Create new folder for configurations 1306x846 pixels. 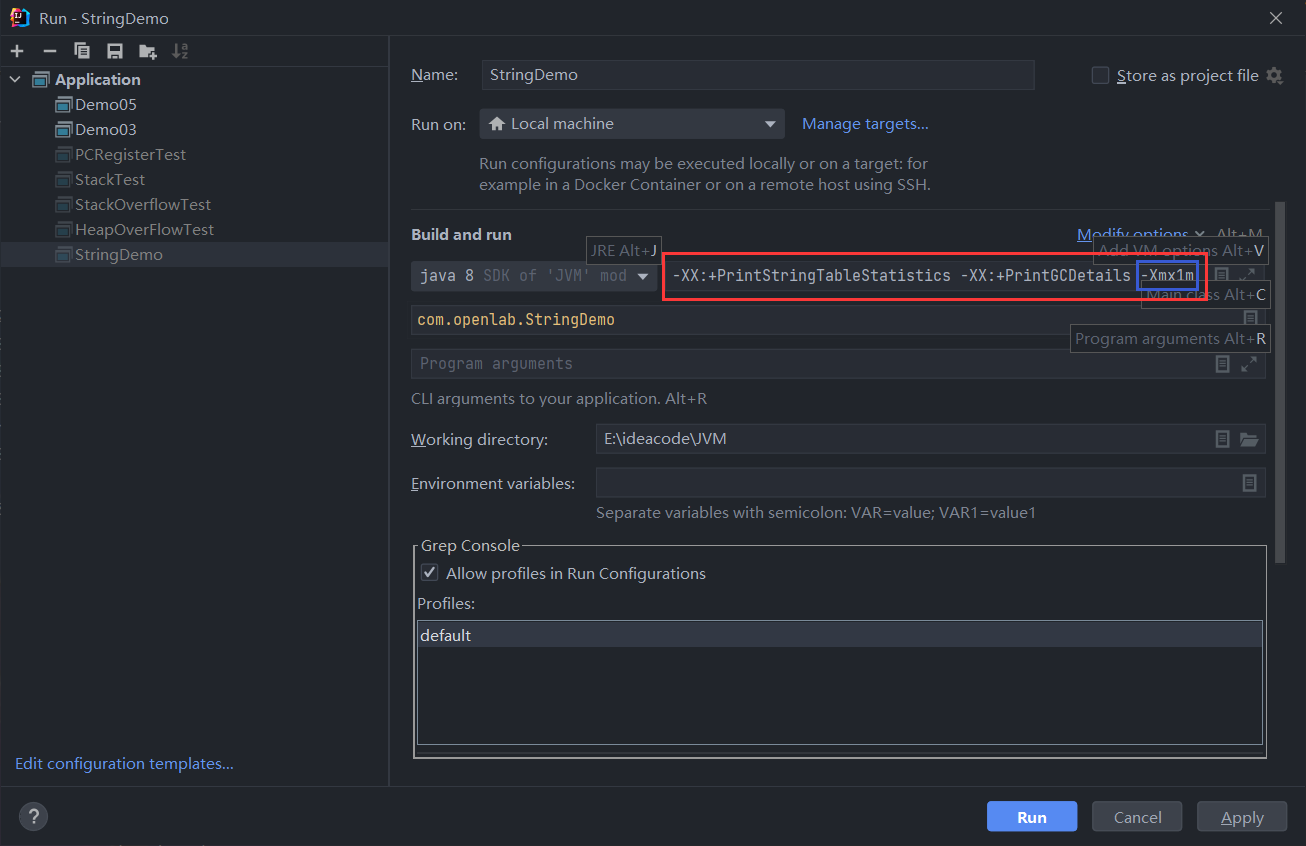pos(148,51)
